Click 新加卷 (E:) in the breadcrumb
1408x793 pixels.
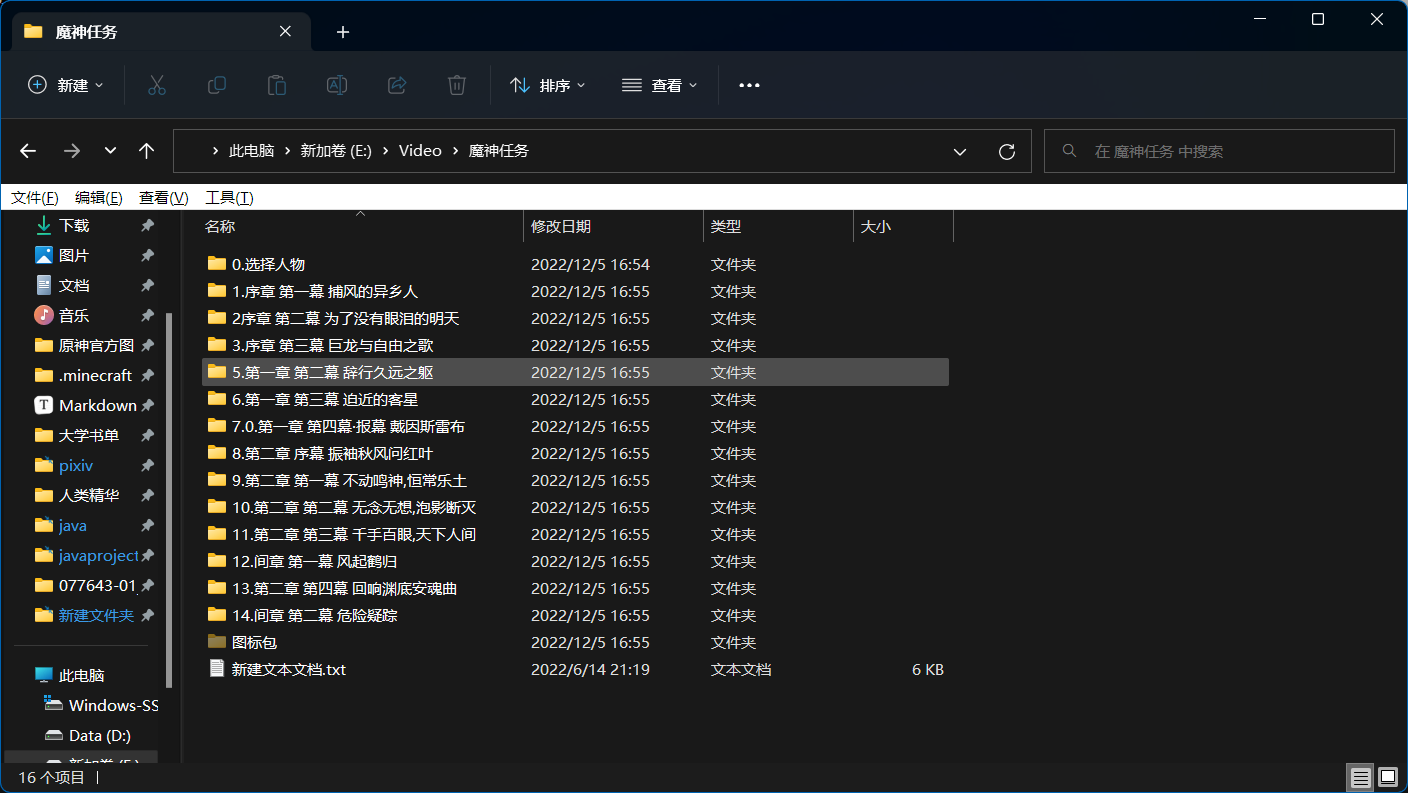coord(336,151)
